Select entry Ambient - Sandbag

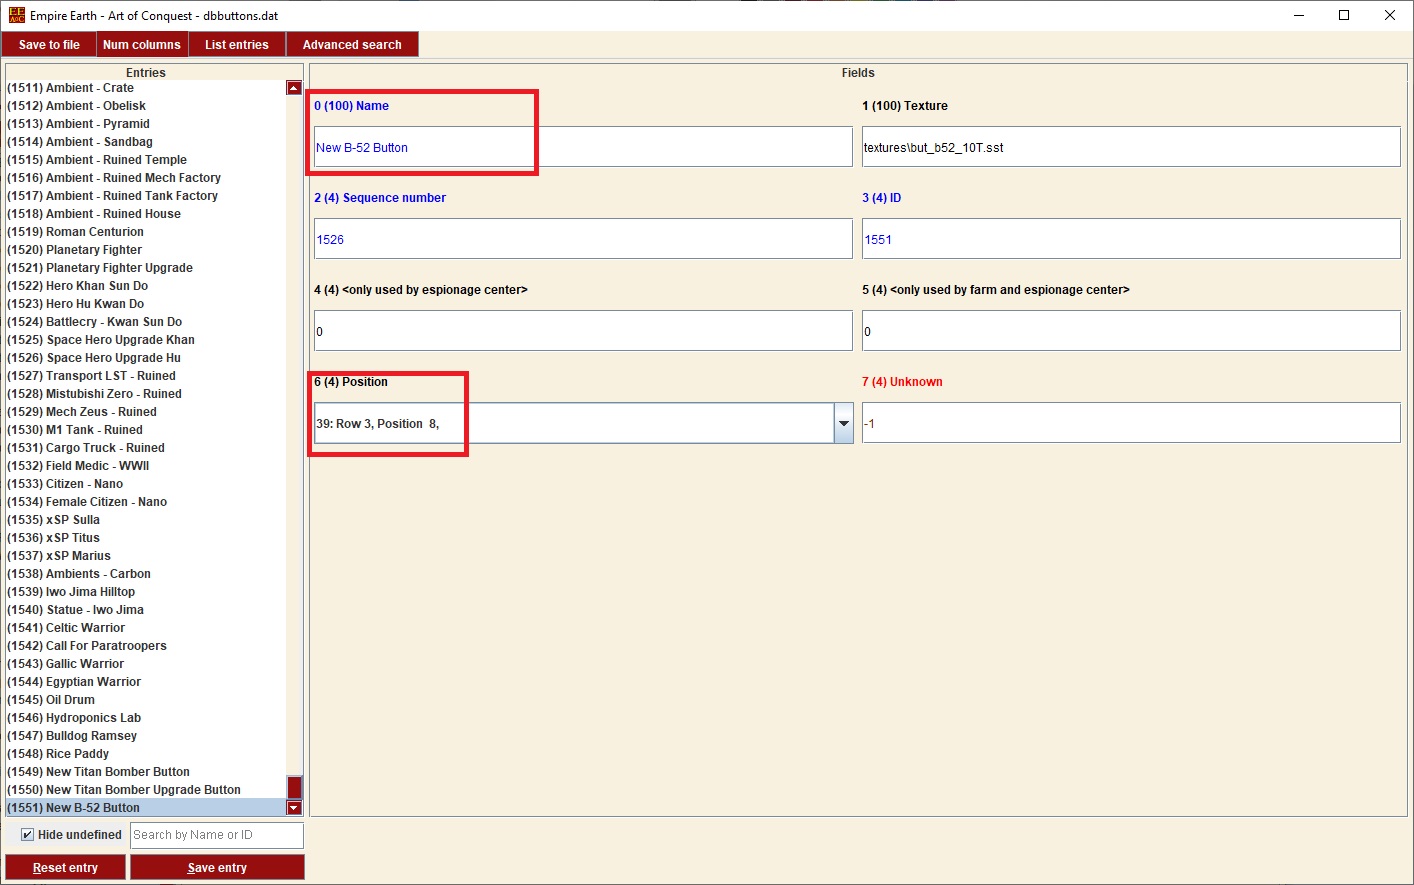[146, 142]
